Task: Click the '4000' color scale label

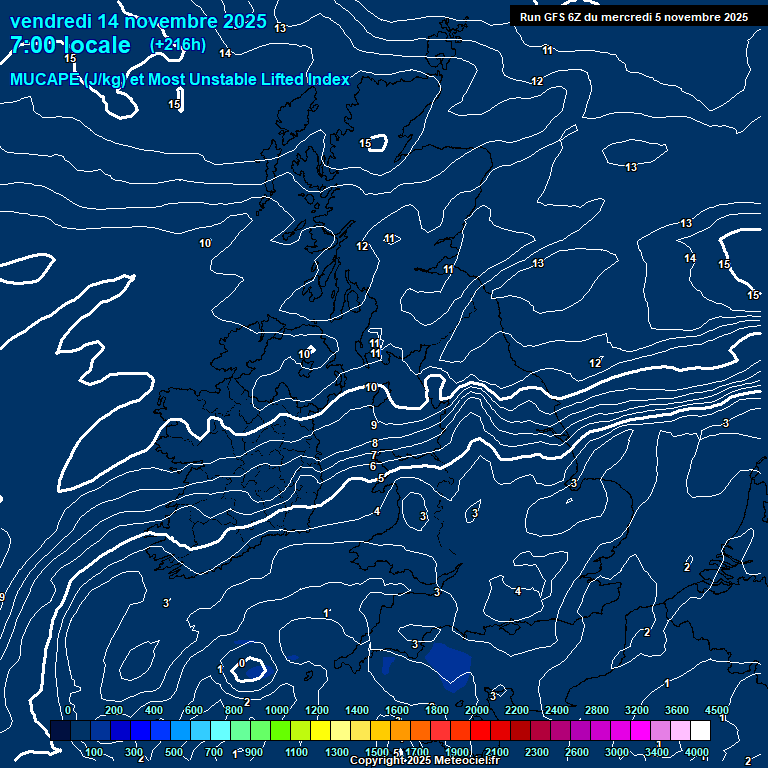Action: (x=697, y=752)
